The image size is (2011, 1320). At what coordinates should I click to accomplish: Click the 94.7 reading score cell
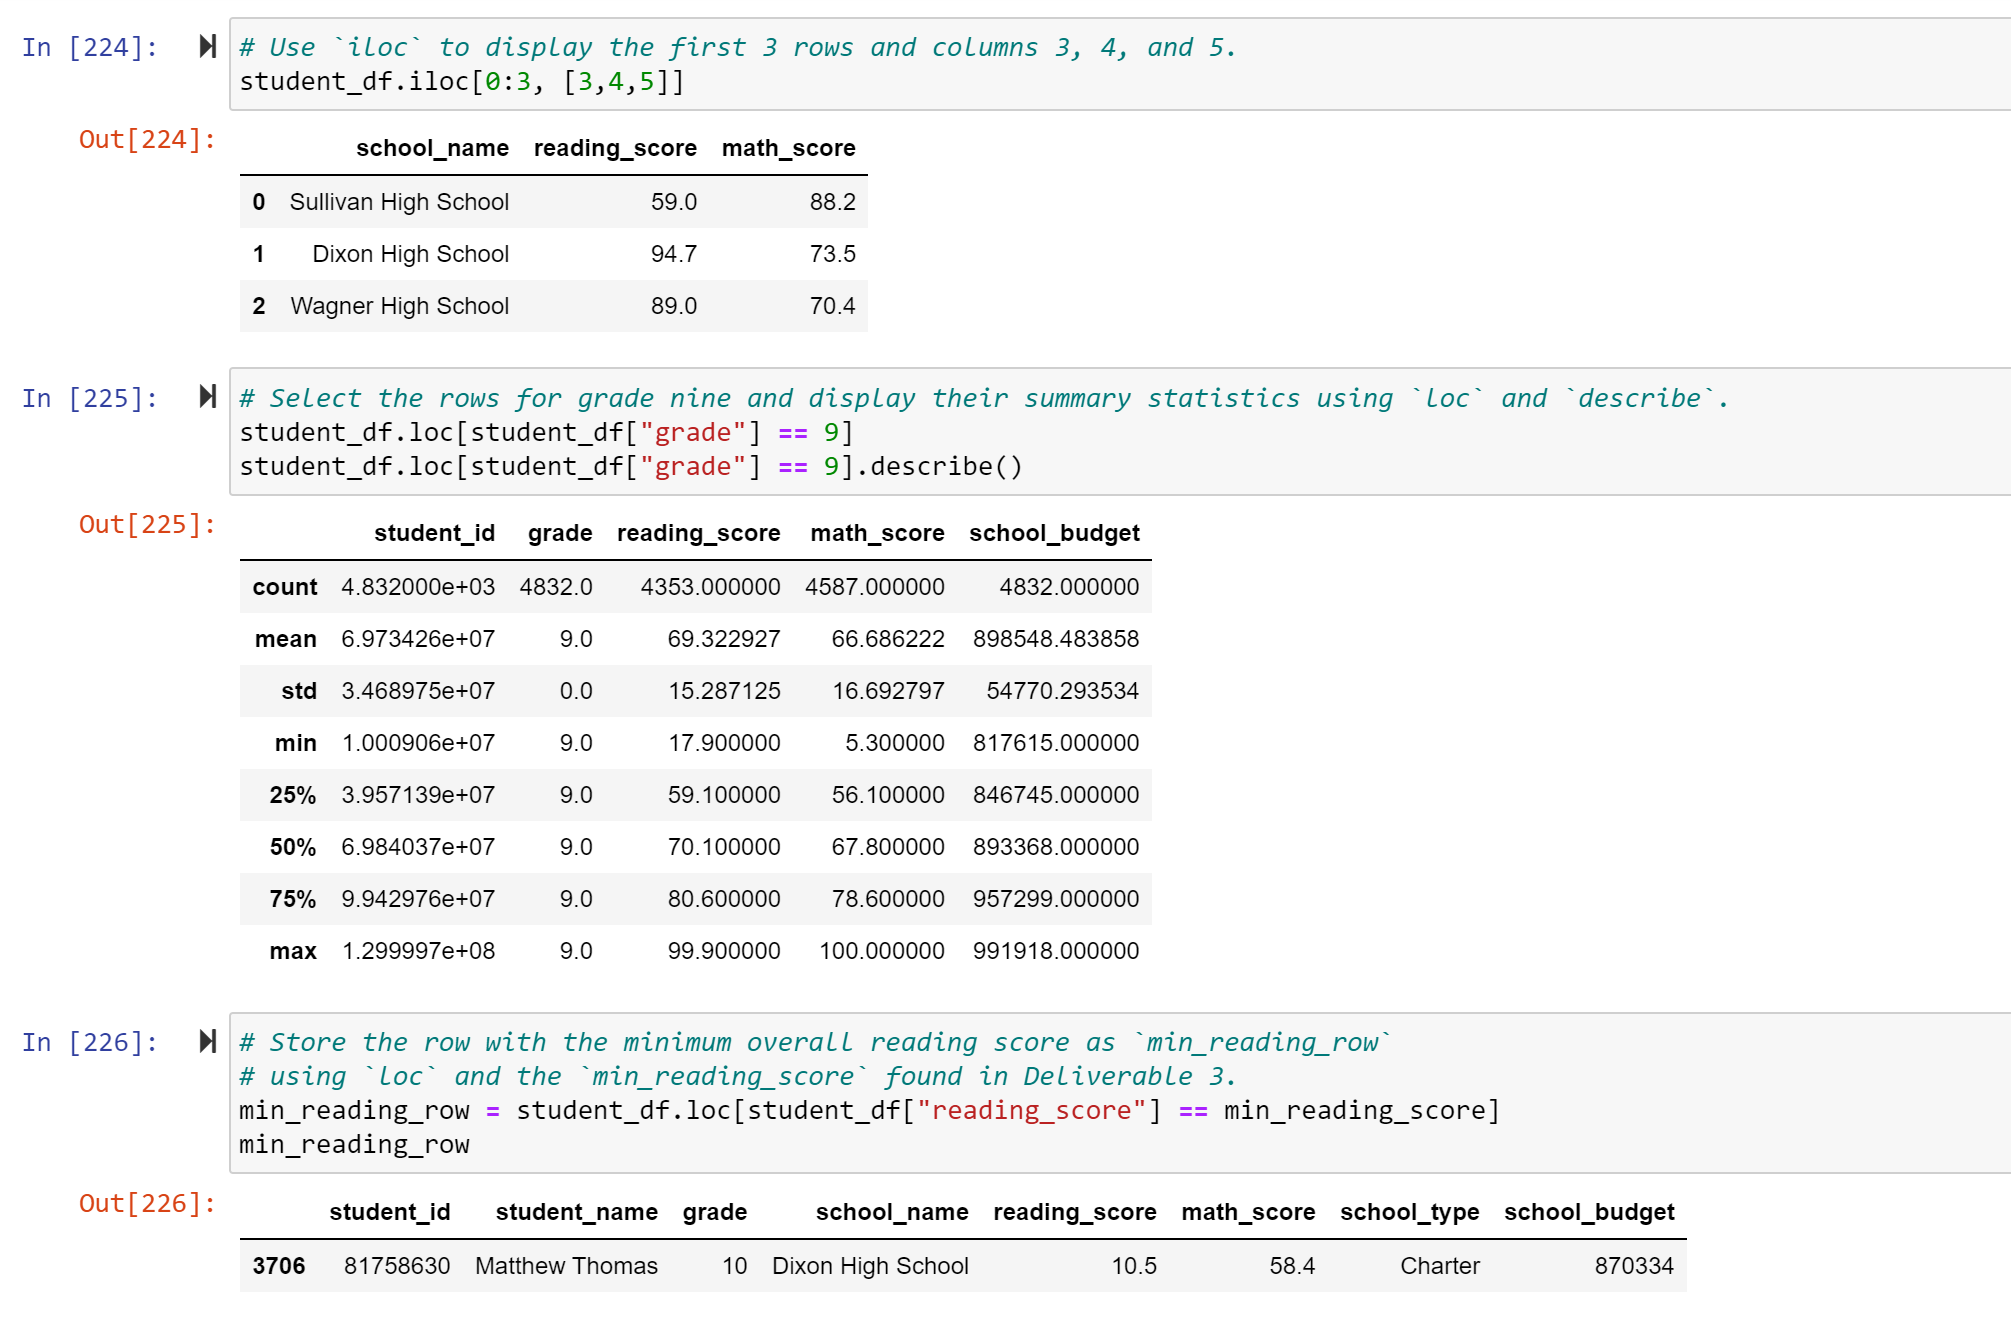pyautogui.click(x=674, y=254)
